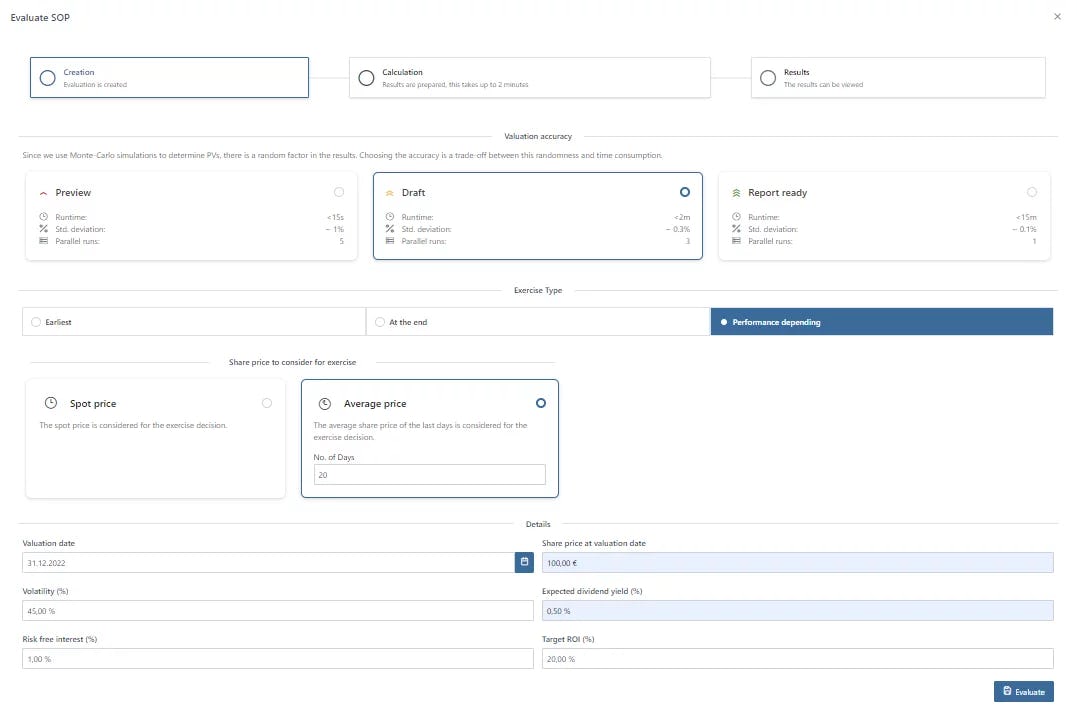
Task: Click the Average price clock icon
Action: tap(324, 404)
